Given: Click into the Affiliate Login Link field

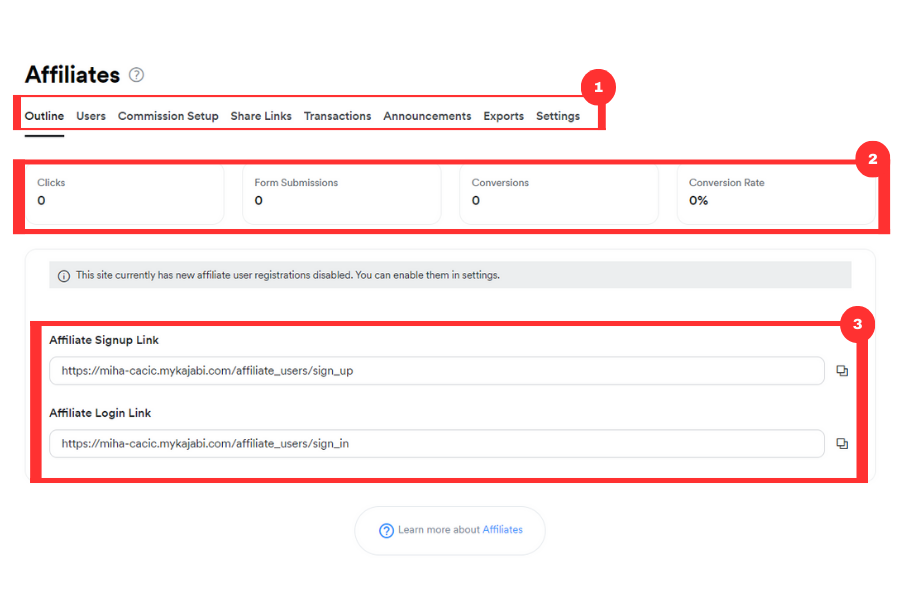Looking at the screenshot, I should coord(437,444).
